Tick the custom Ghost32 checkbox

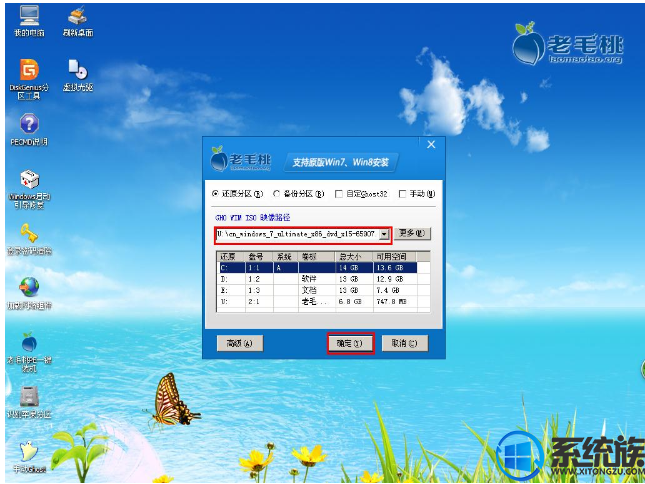(x=339, y=194)
